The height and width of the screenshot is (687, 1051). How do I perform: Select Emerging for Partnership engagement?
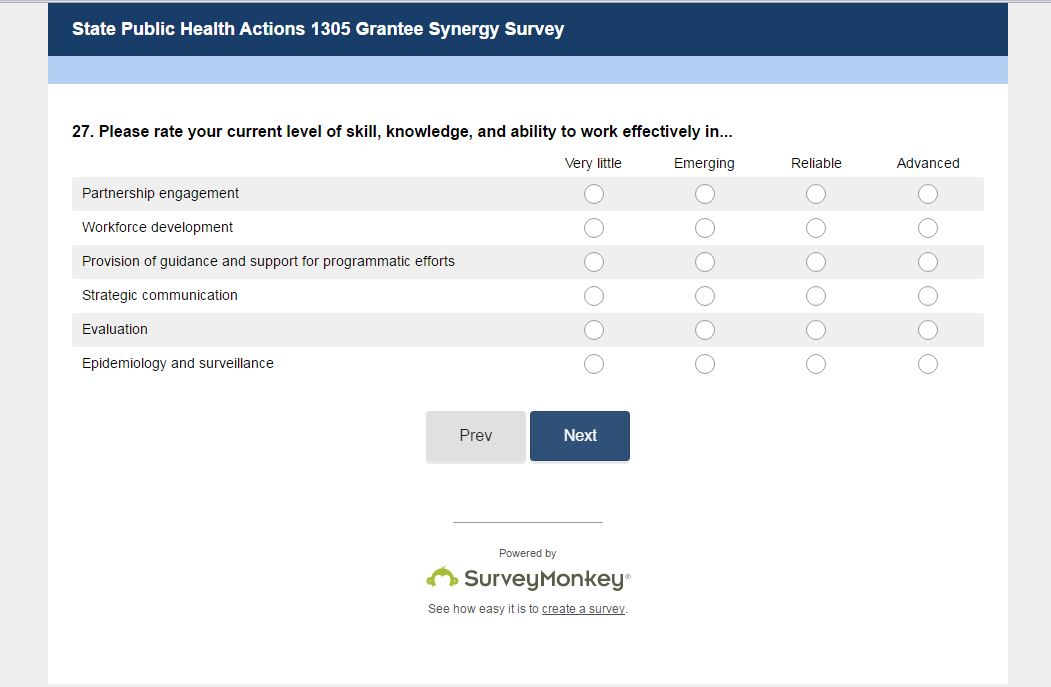[705, 194]
